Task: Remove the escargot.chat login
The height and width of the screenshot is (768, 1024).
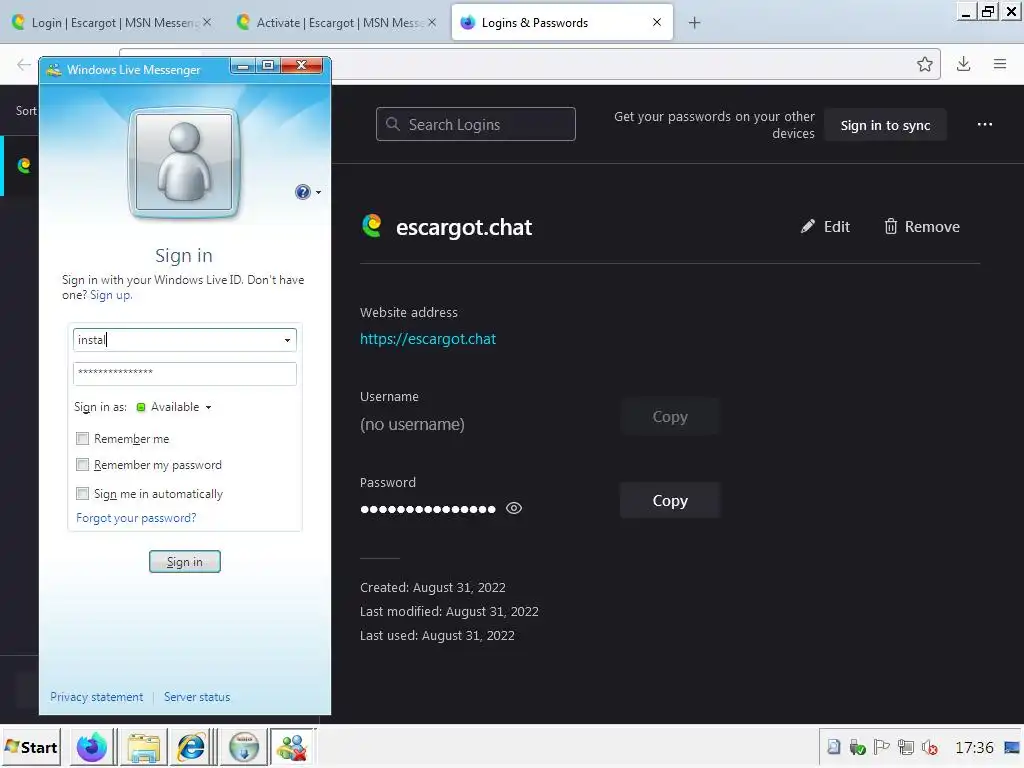Action: coord(921,227)
